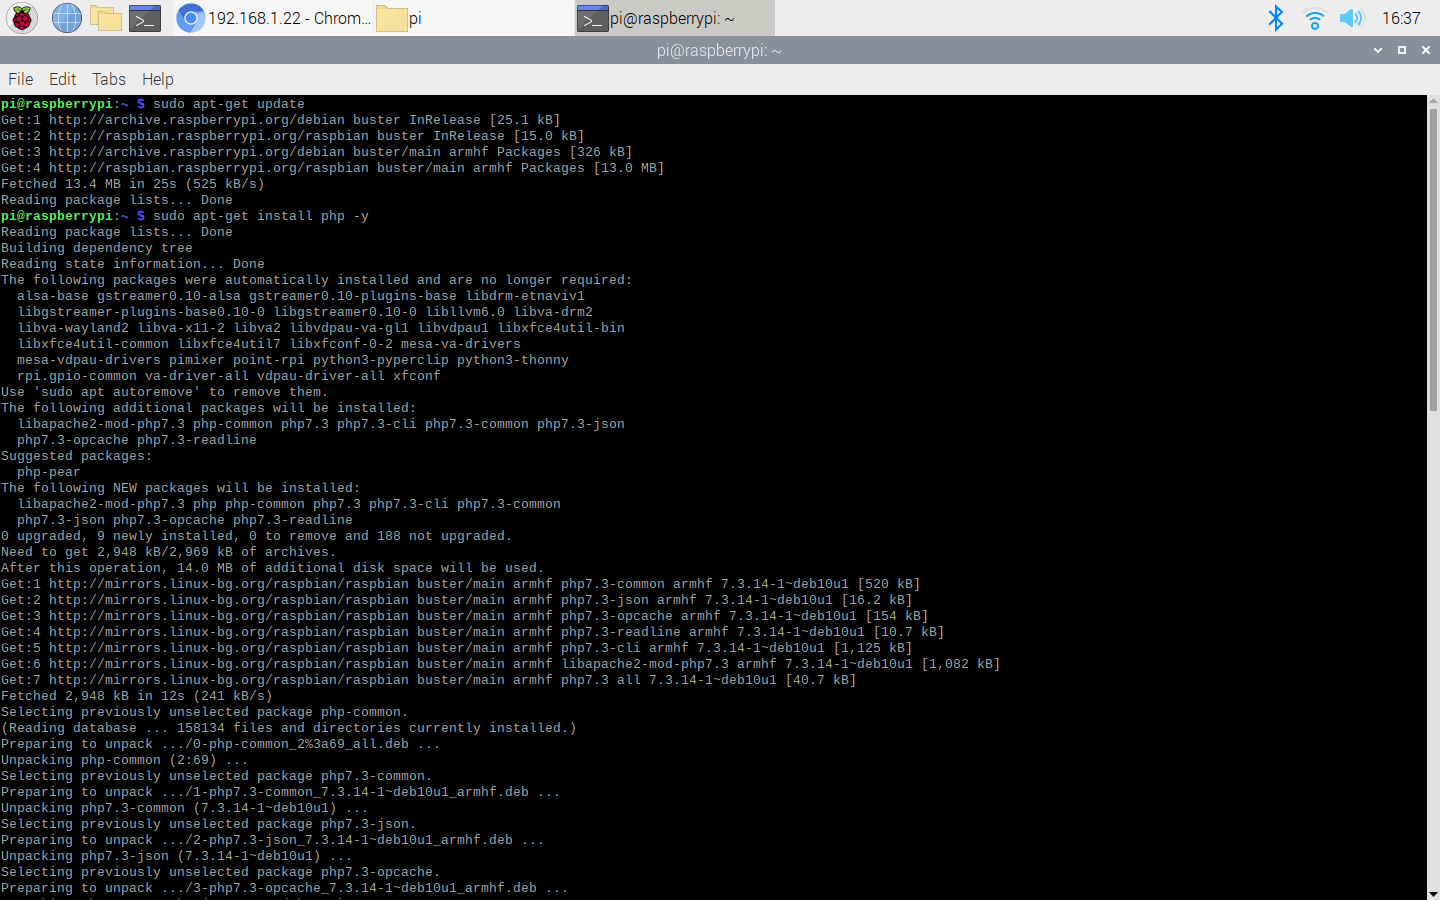The height and width of the screenshot is (900, 1440).
Task: Open the Tabs menu of the terminal
Action: coord(108,79)
